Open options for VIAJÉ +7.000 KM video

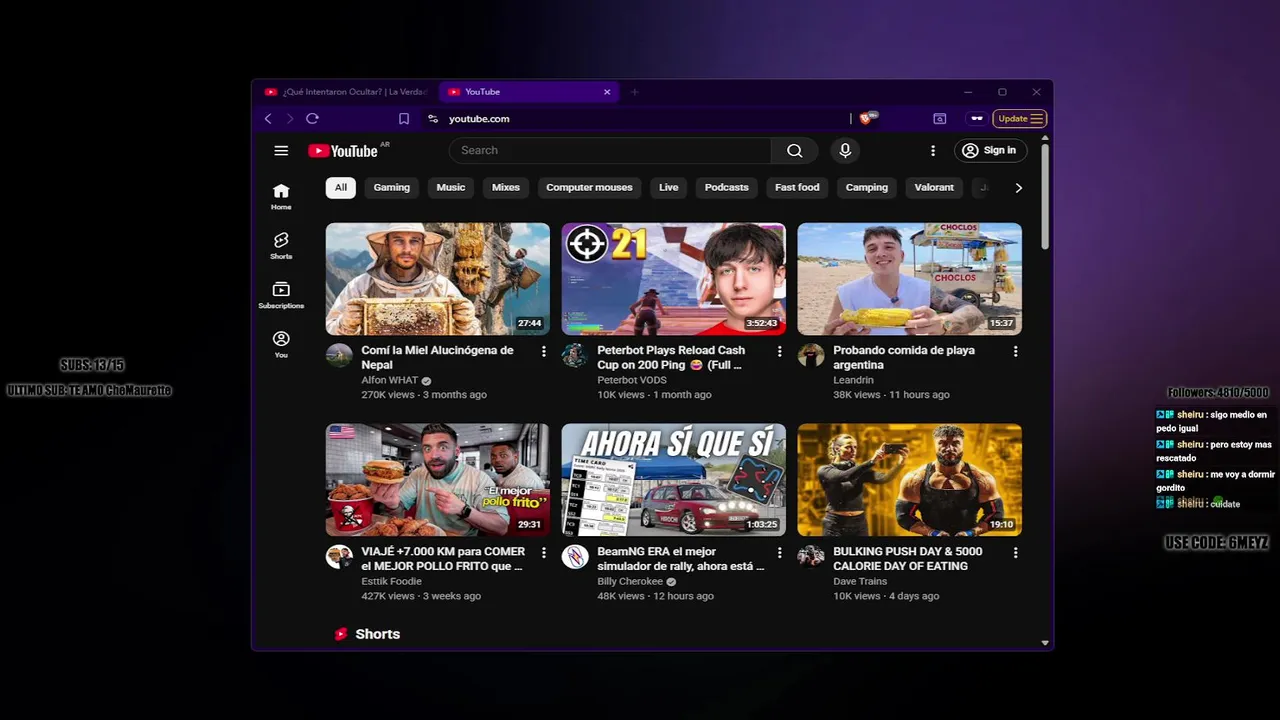coord(544,553)
